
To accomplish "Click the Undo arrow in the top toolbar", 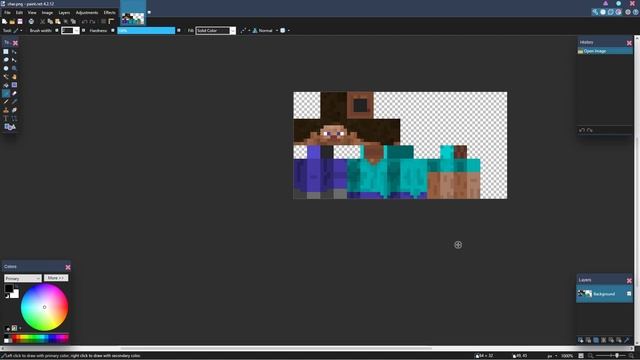I will (x=84, y=21).
